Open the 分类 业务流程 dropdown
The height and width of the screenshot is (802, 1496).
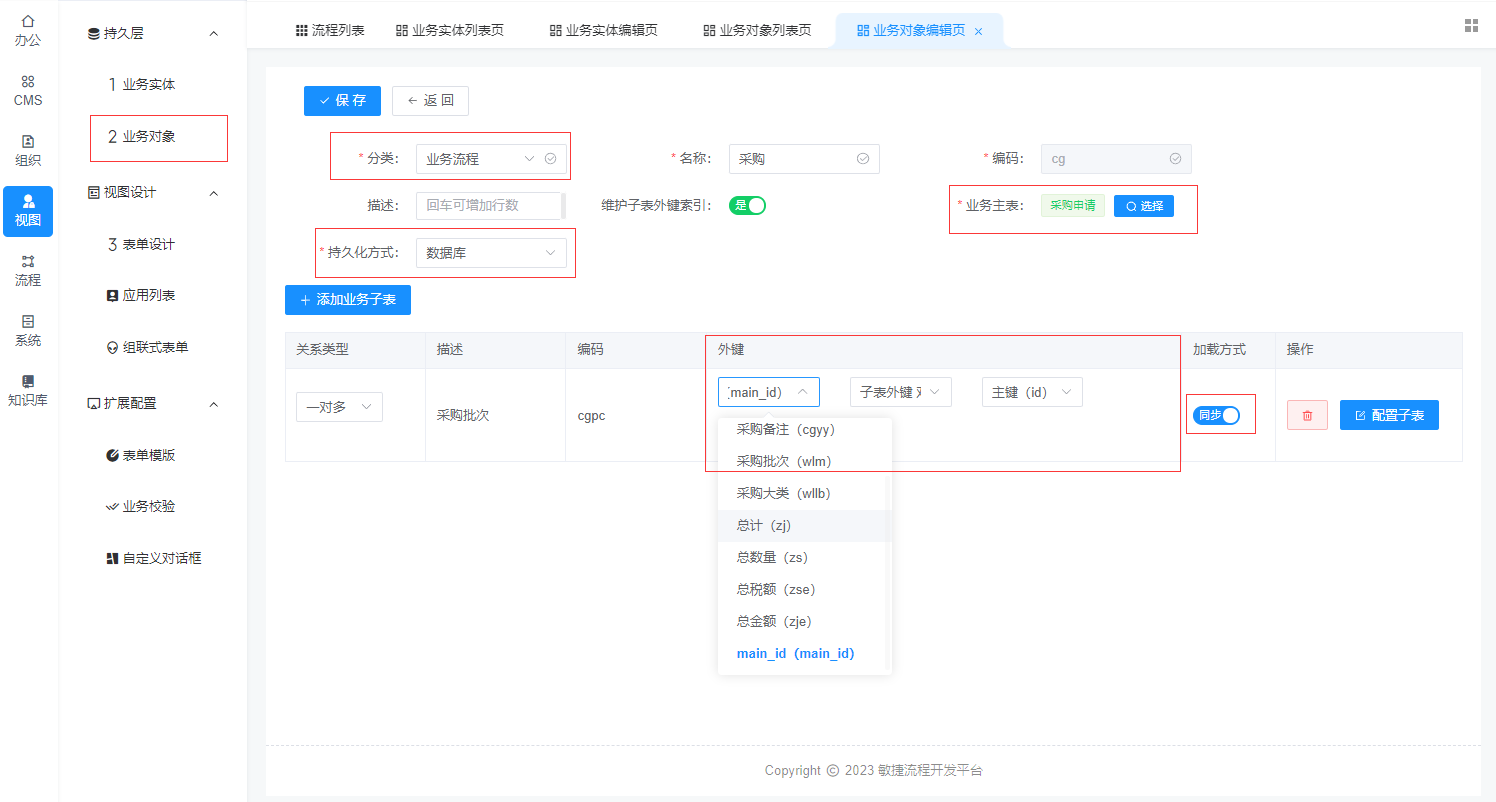(491, 158)
